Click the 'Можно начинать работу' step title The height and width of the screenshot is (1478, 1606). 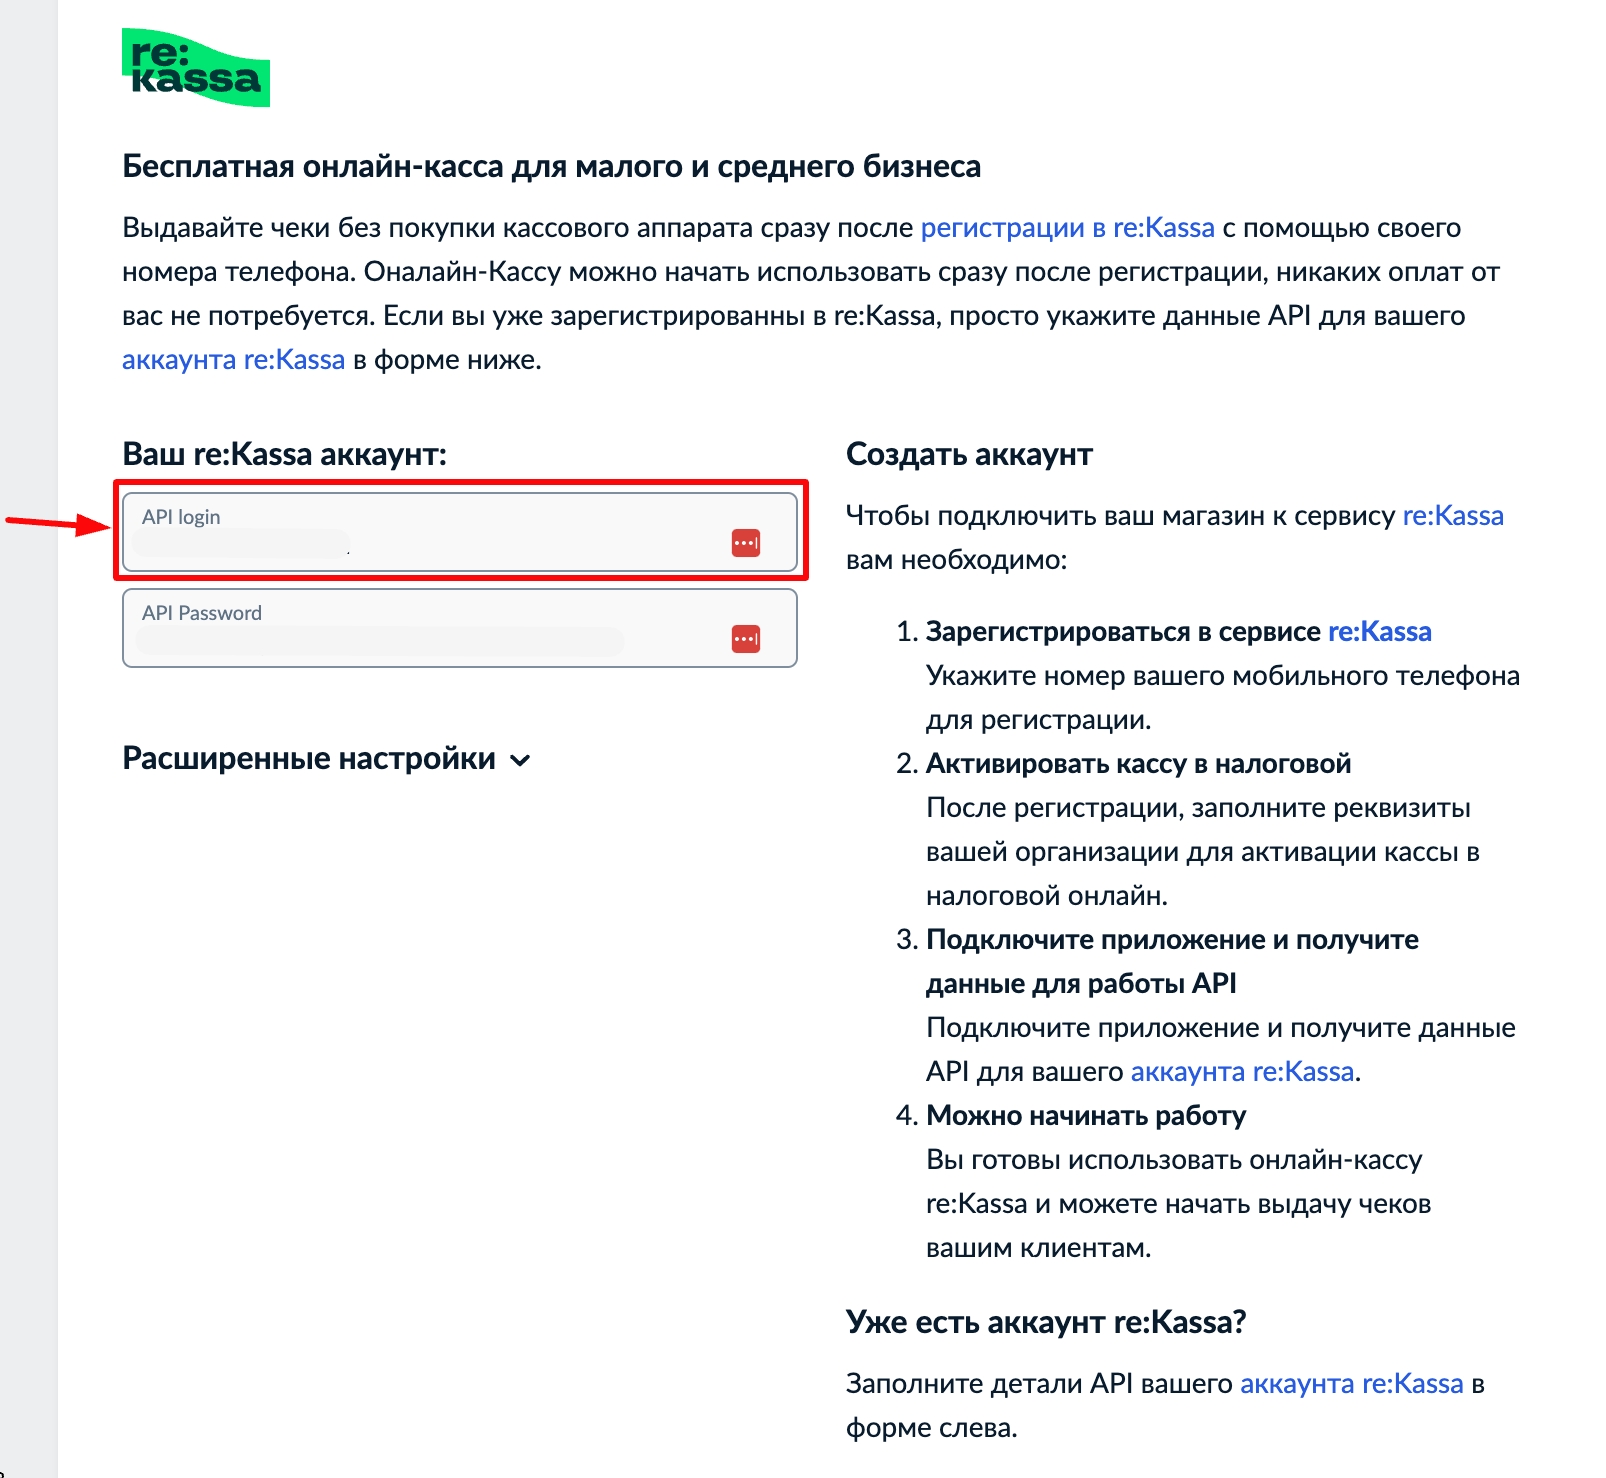[x=1086, y=1116]
